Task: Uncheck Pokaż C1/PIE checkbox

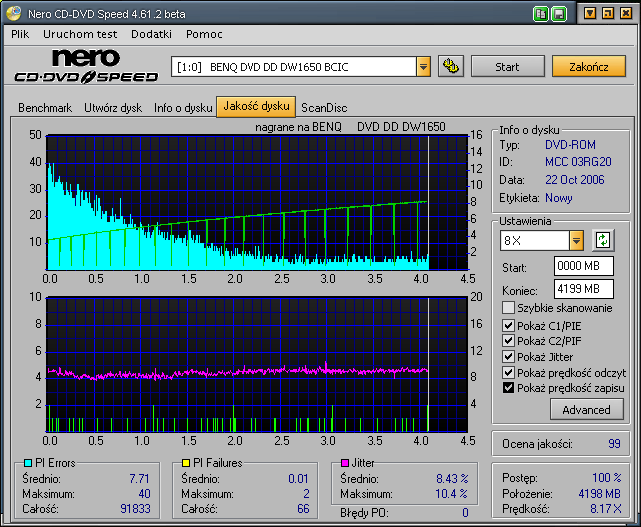Action: pyautogui.click(x=508, y=325)
